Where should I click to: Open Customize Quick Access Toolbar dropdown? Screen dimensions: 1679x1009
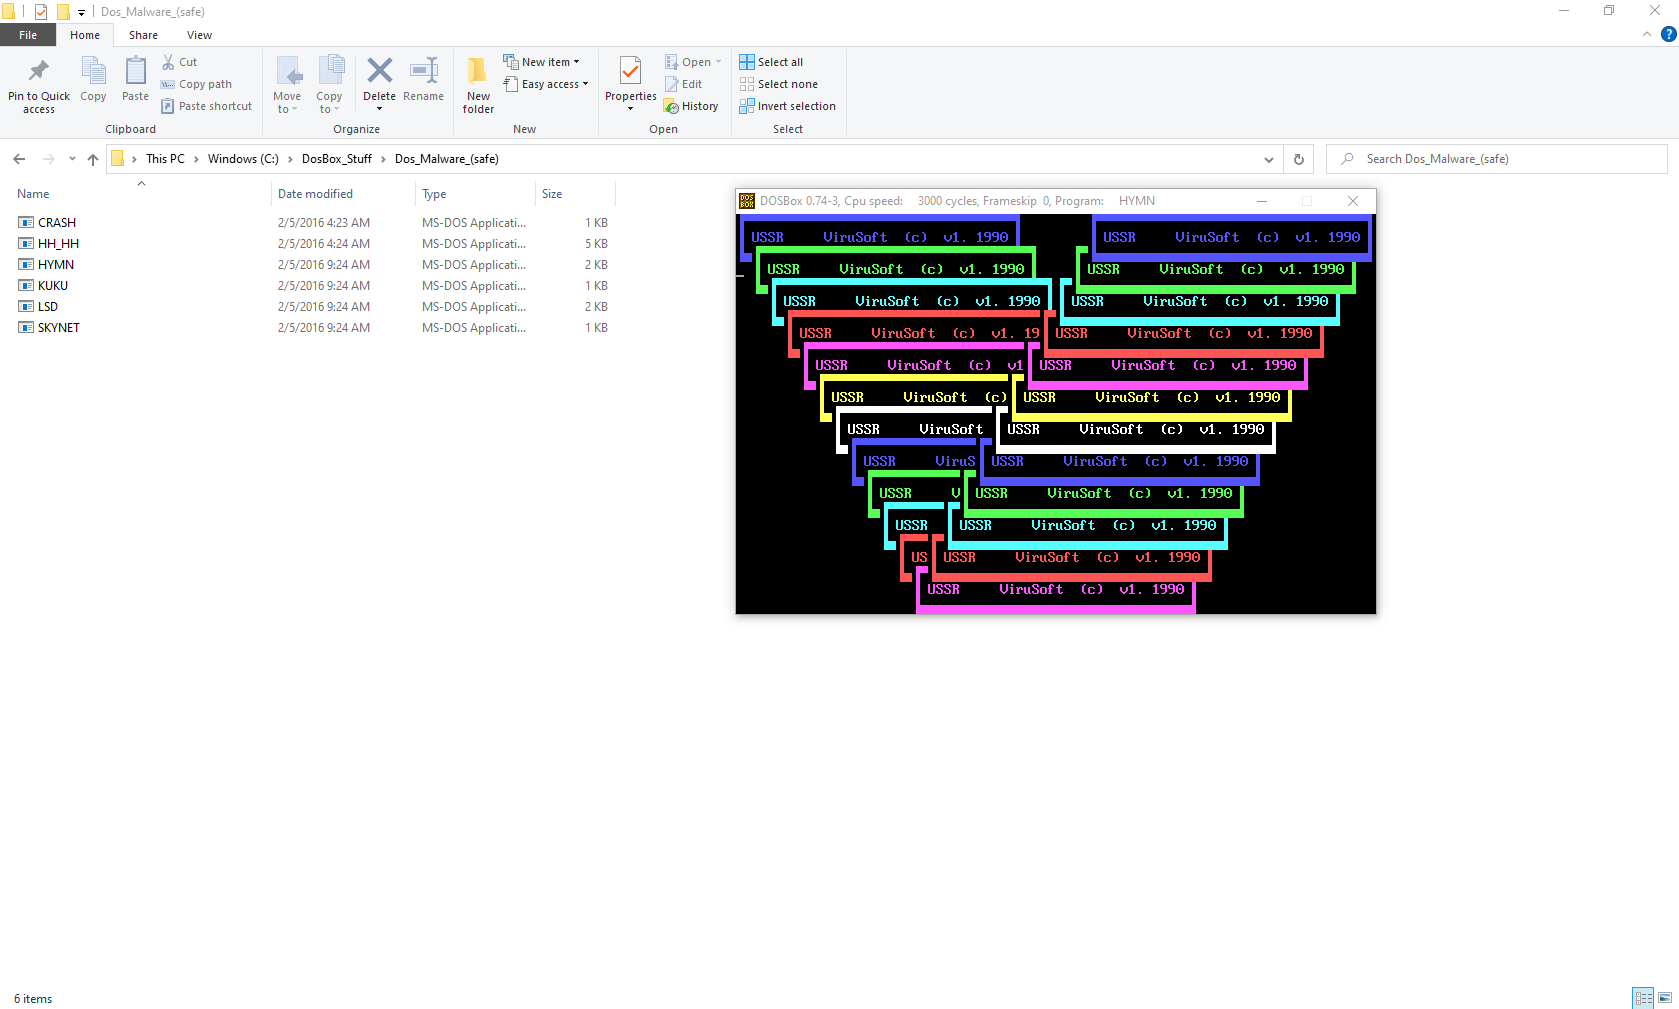tap(81, 12)
